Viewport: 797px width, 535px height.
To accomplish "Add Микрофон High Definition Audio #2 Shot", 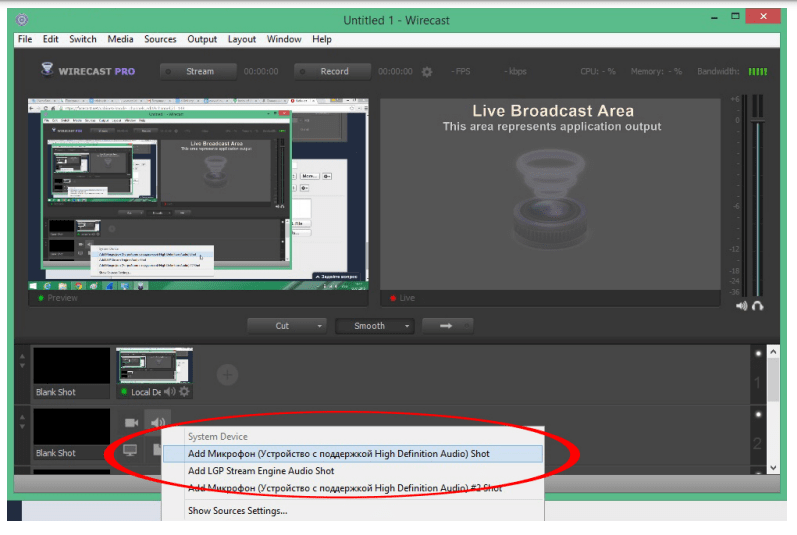I will [353, 488].
